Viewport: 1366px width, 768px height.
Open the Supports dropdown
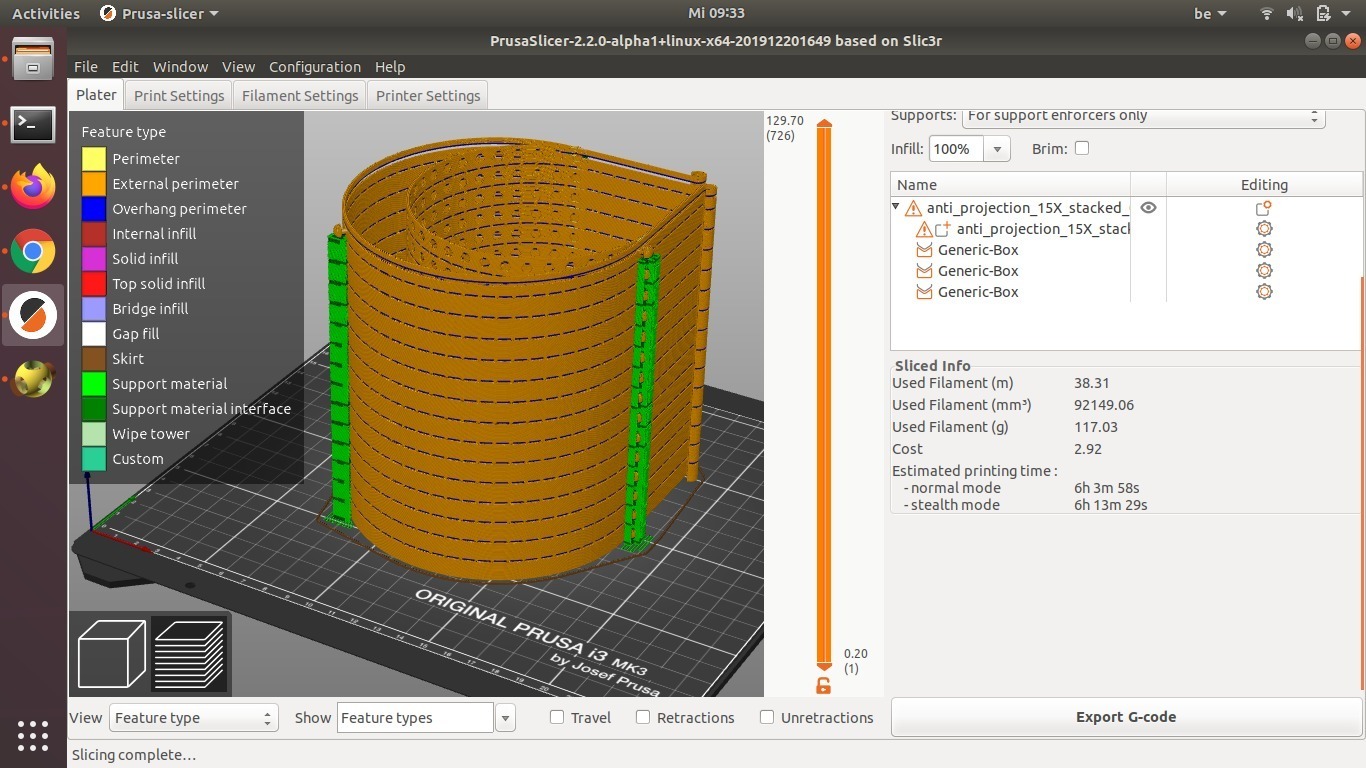pyautogui.click(x=1144, y=116)
